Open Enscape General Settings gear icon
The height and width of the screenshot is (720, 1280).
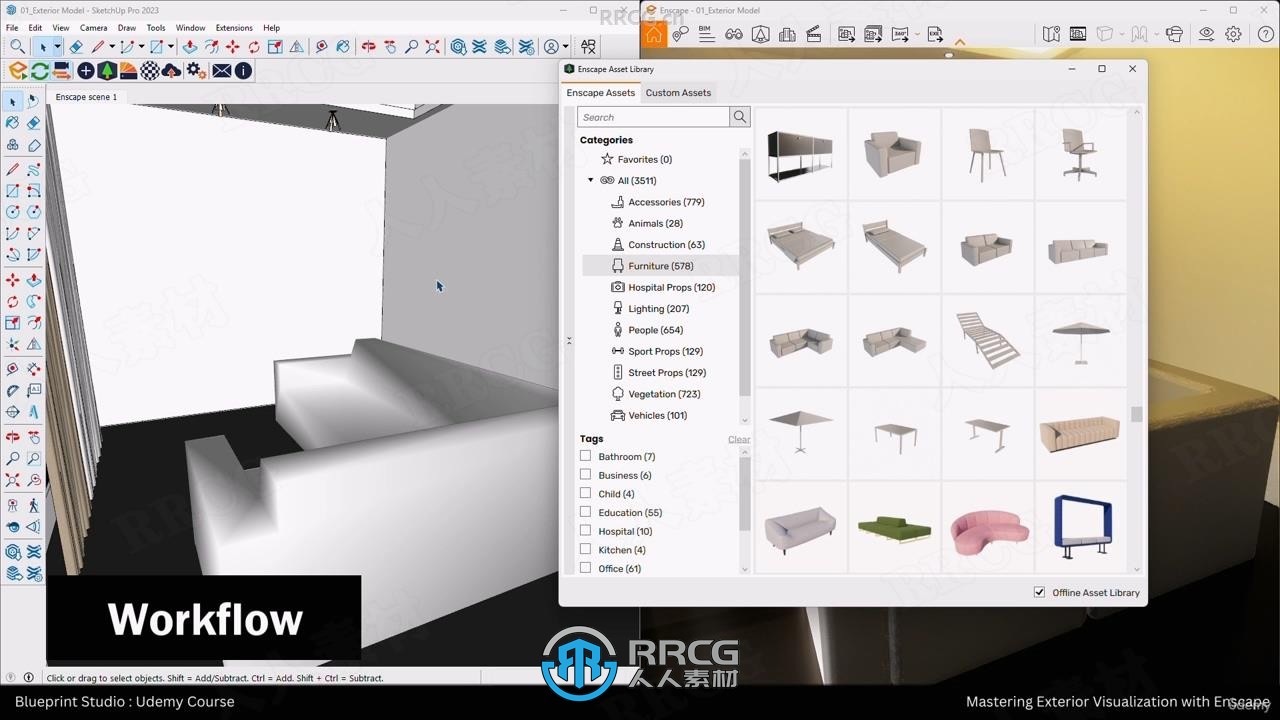pyautogui.click(x=196, y=71)
